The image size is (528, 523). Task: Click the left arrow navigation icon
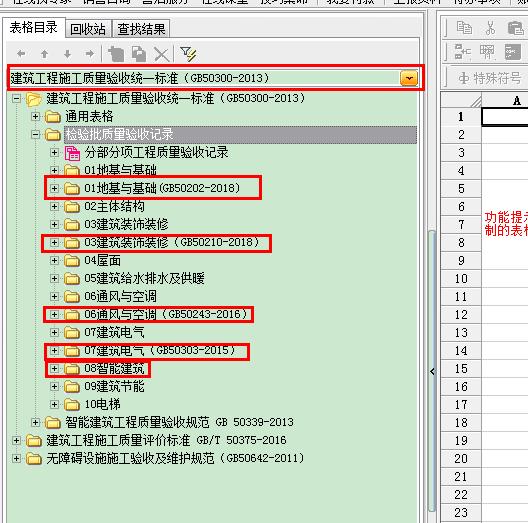21,53
